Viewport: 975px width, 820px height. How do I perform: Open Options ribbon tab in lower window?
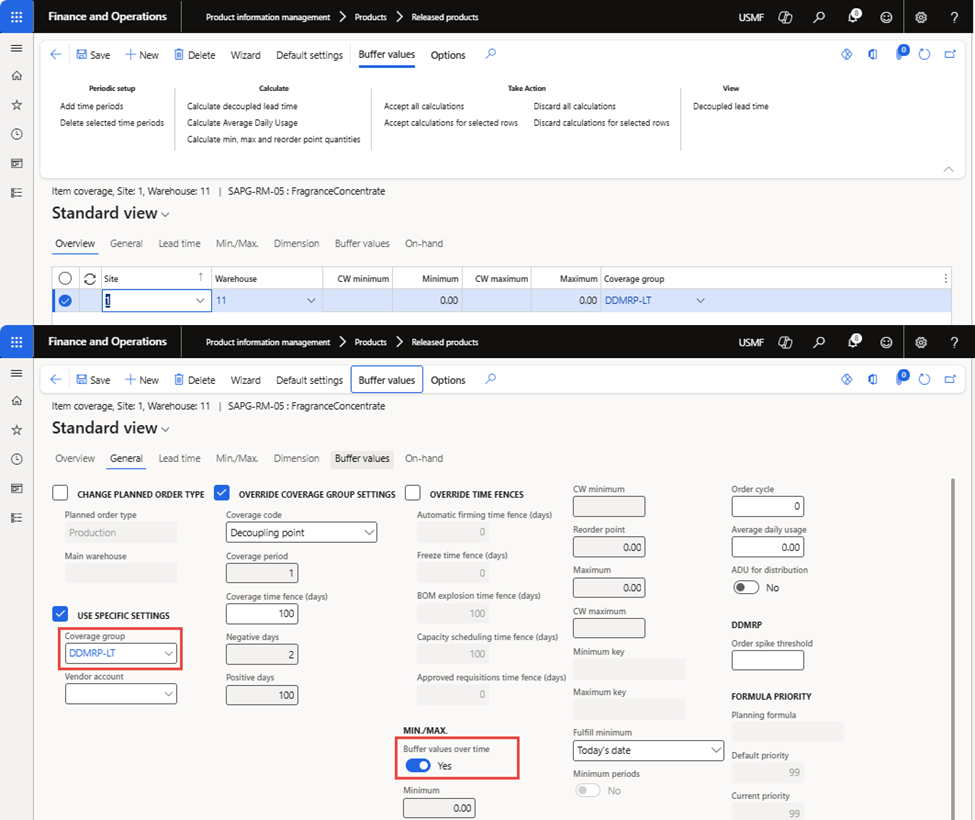pos(448,380)
